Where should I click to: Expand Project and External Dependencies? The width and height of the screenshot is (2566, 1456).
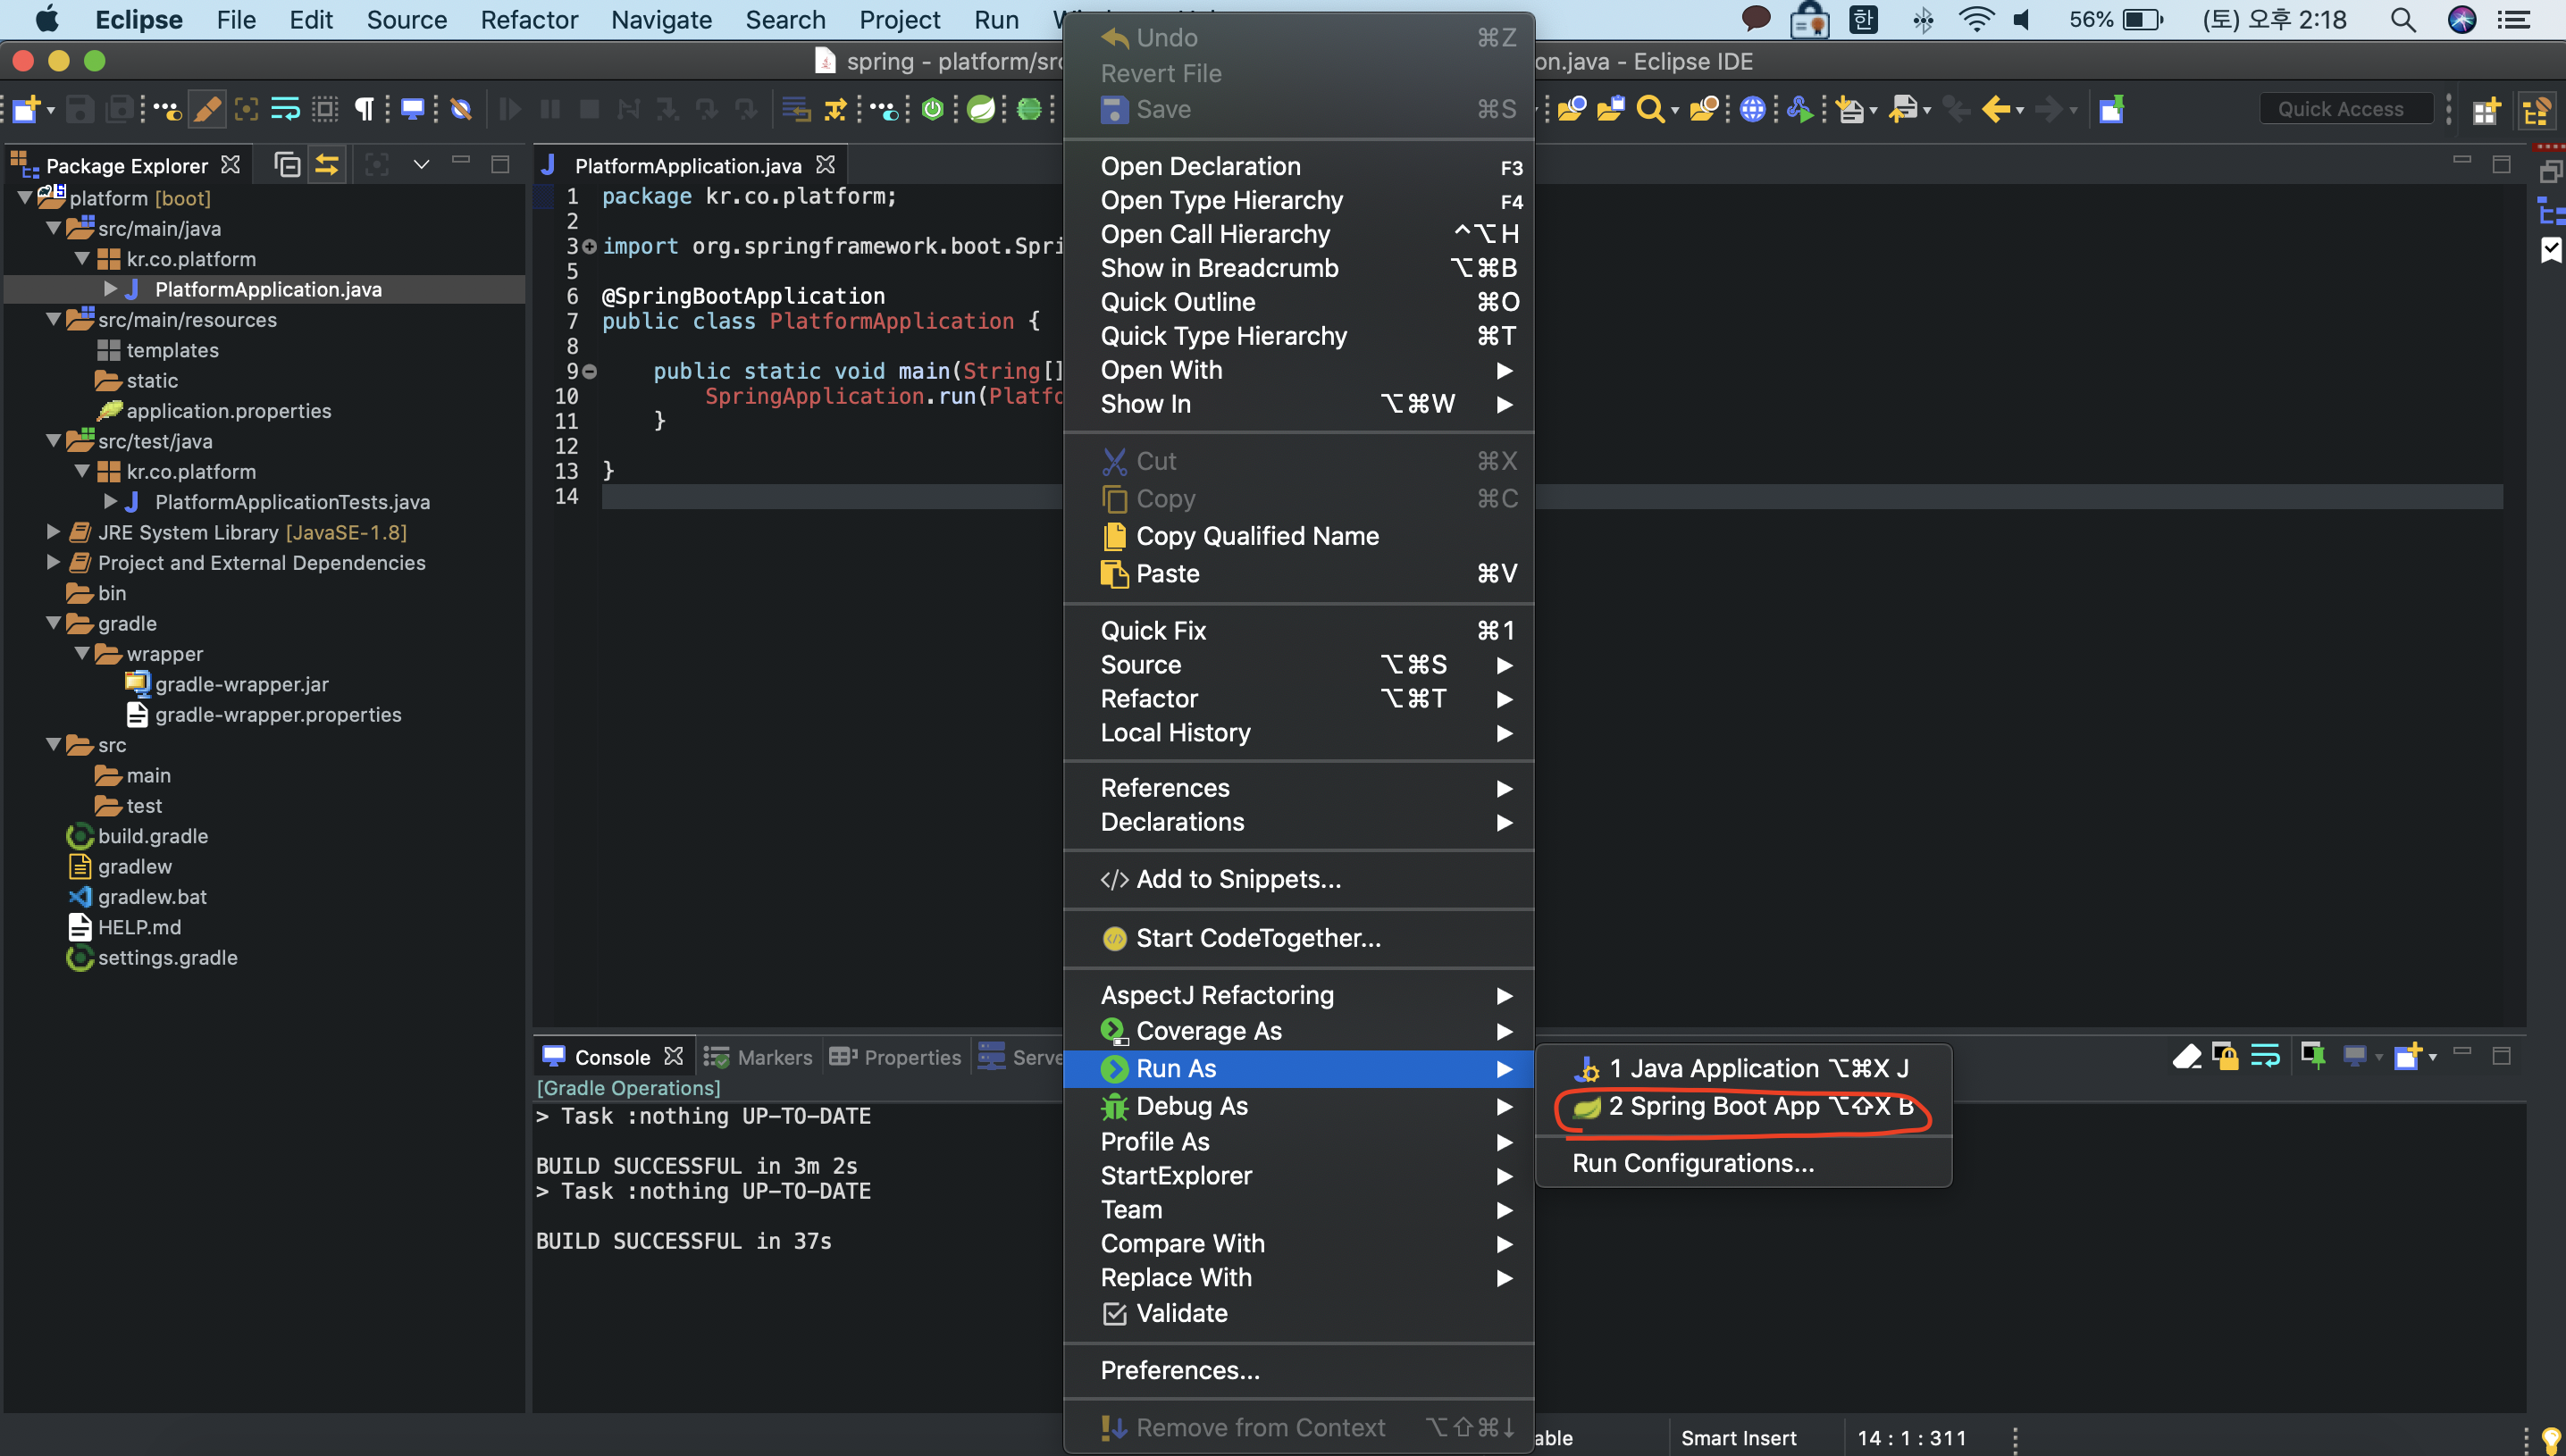[53, 563]
